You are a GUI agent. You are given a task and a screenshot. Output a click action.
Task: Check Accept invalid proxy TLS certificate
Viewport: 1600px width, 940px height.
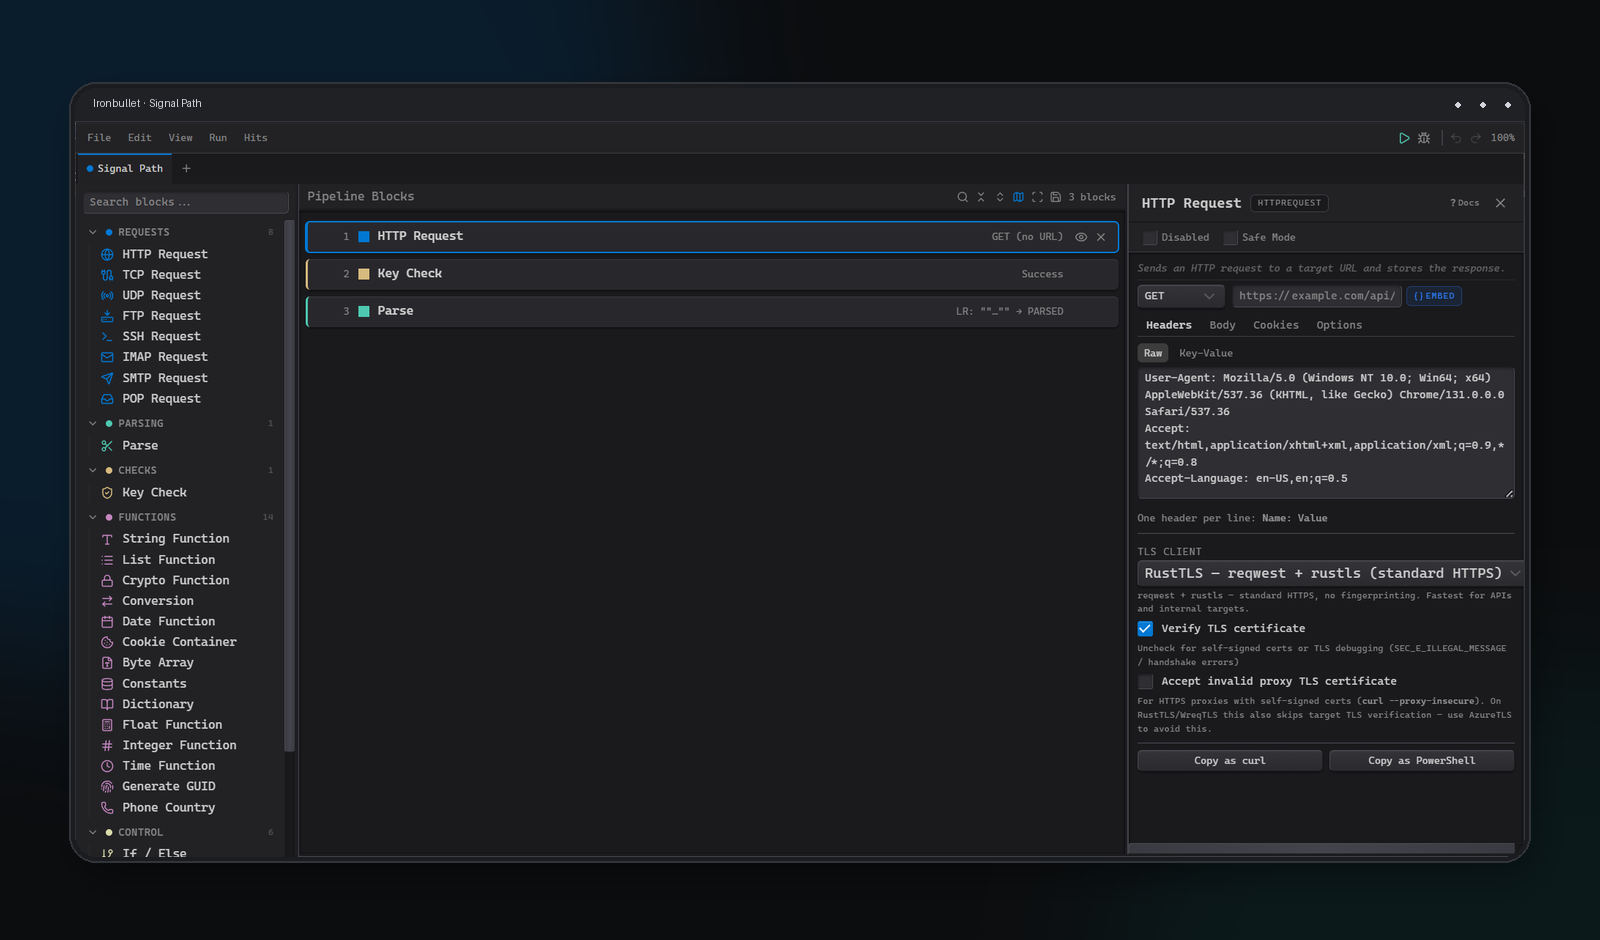pyautogui.click(x=1145, y=682)
